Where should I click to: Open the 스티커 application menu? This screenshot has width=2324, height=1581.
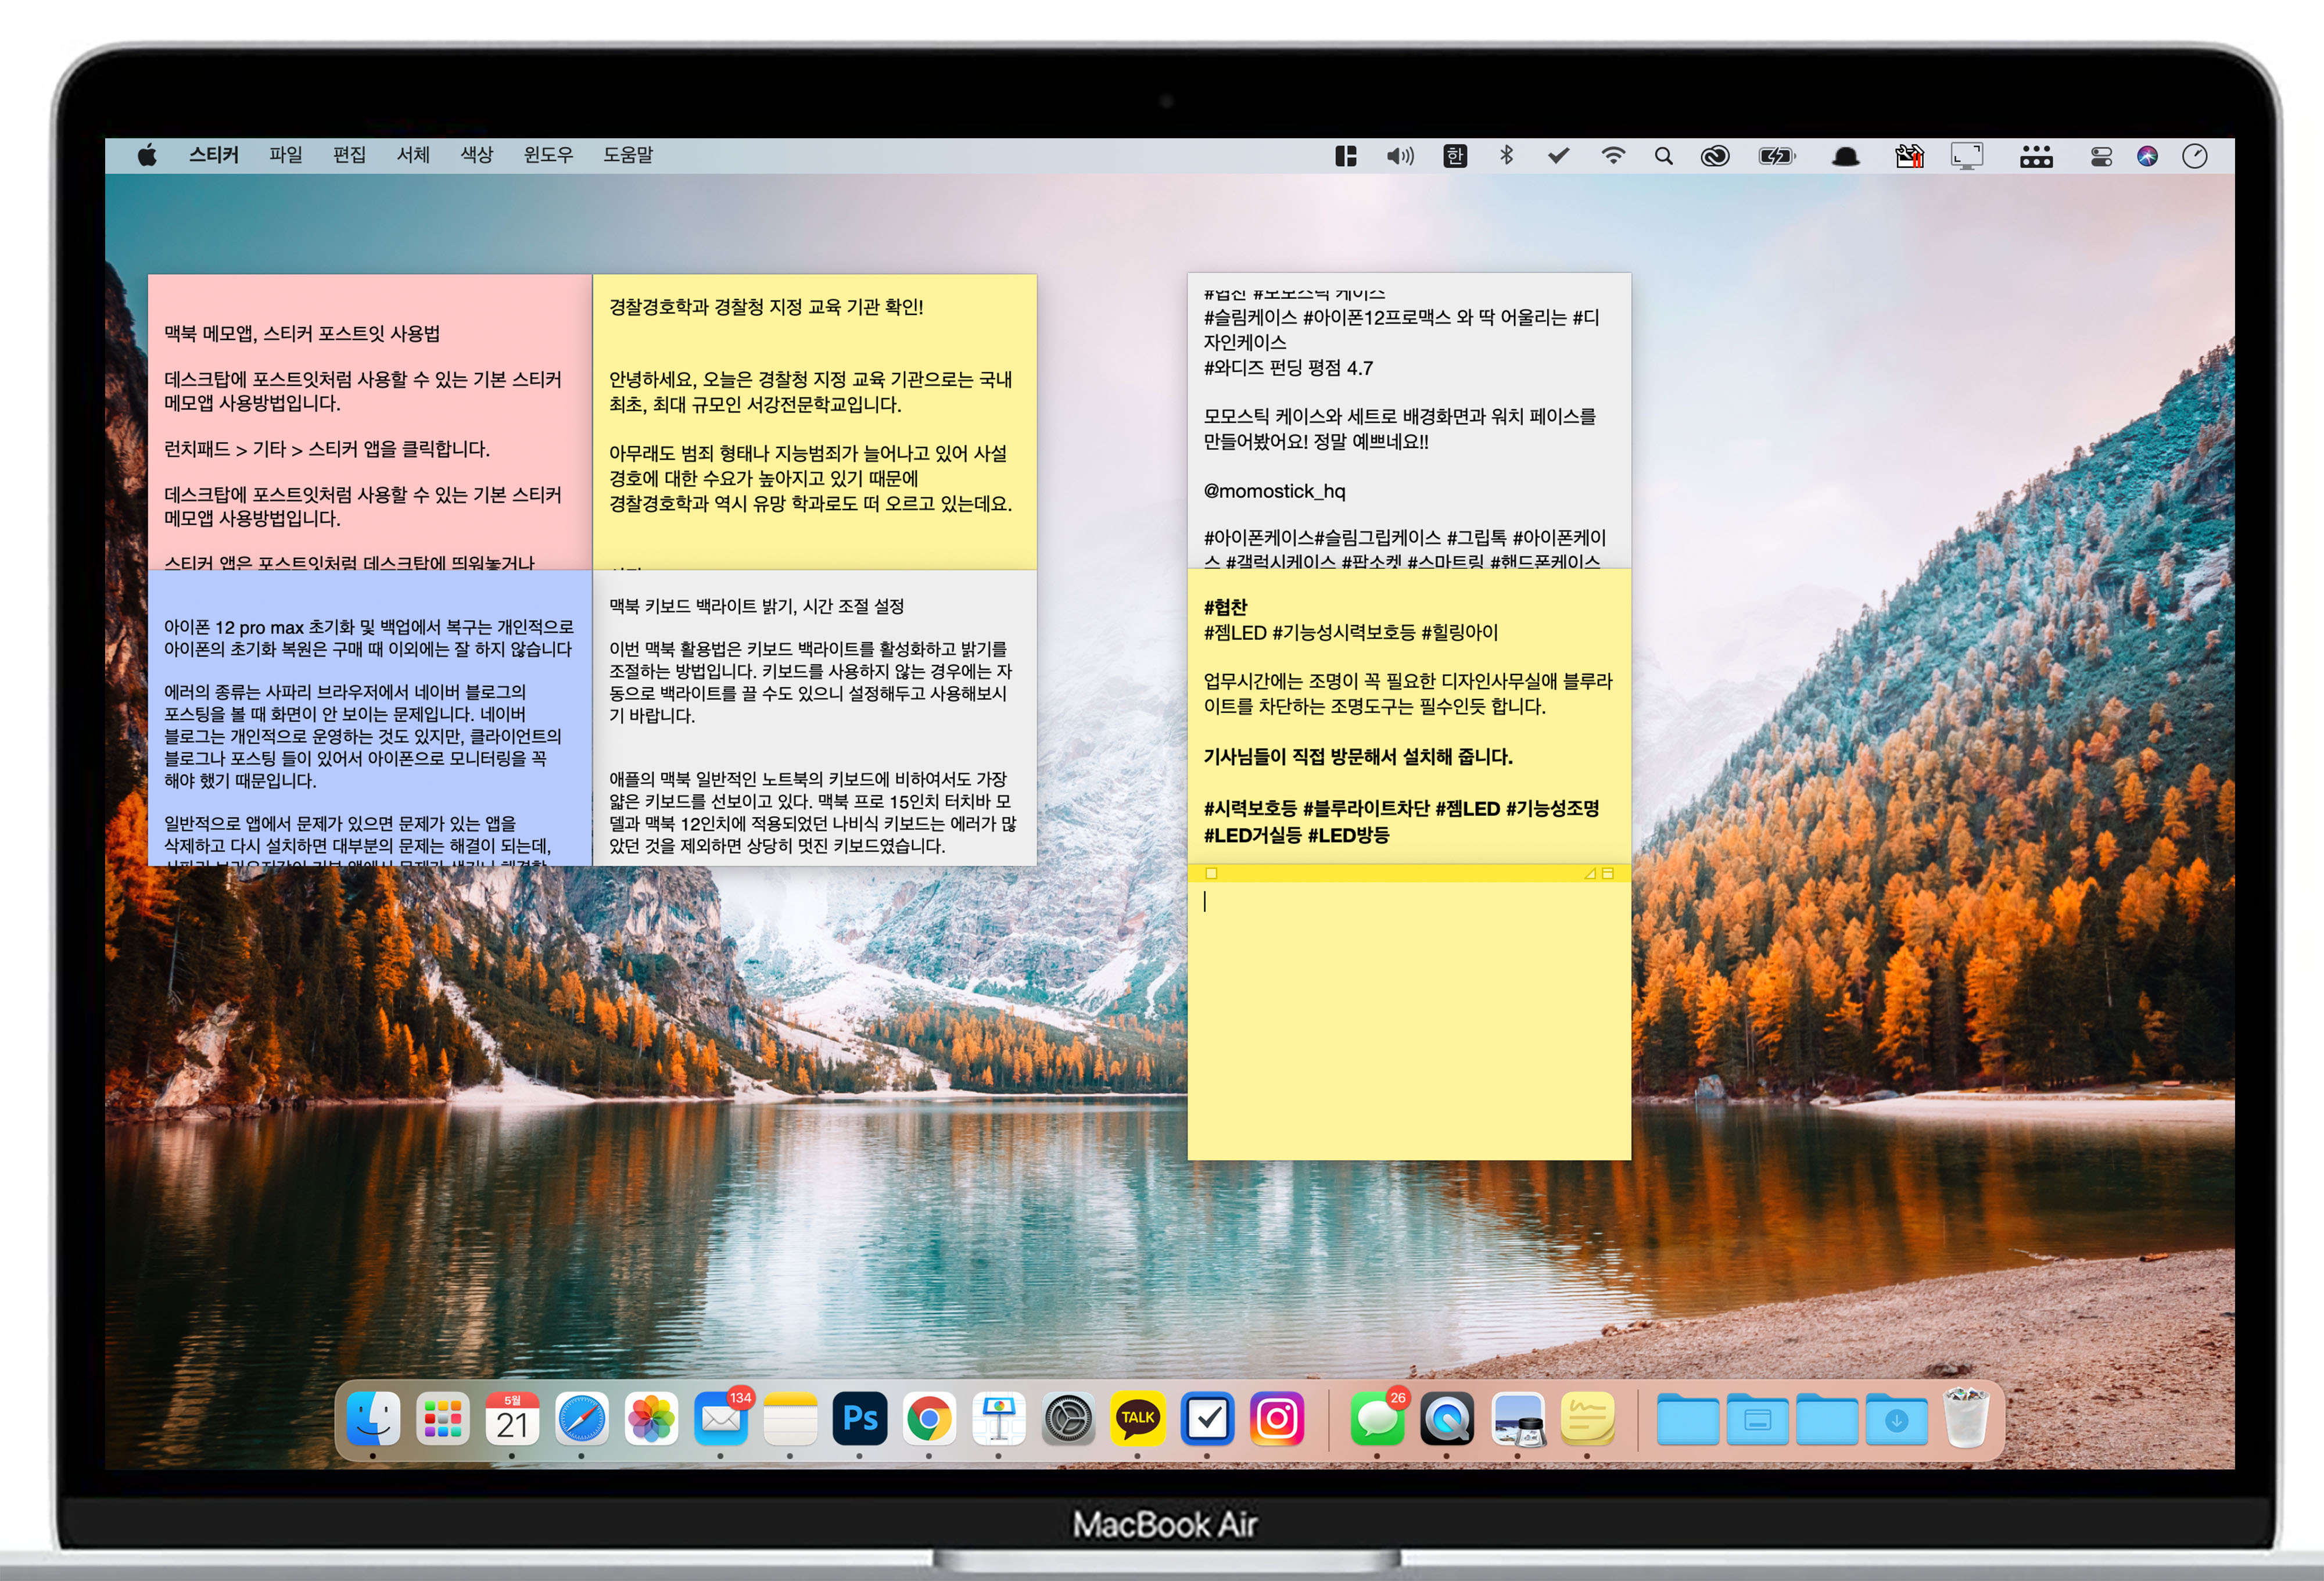(214, 155)
